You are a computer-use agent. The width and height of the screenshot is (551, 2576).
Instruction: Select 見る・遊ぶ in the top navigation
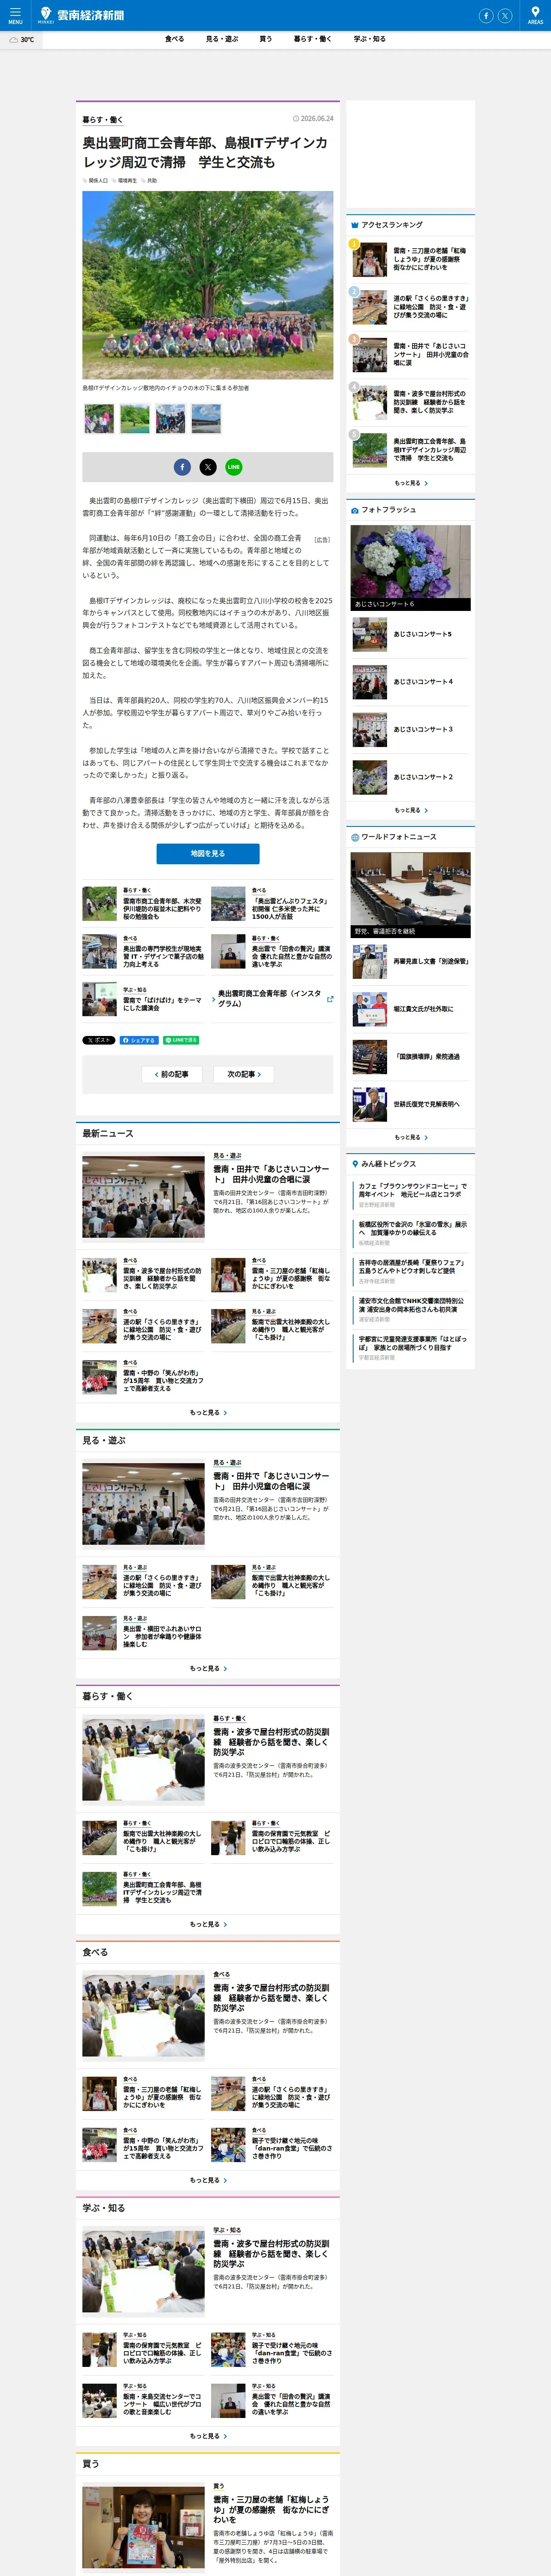[222, 39]
